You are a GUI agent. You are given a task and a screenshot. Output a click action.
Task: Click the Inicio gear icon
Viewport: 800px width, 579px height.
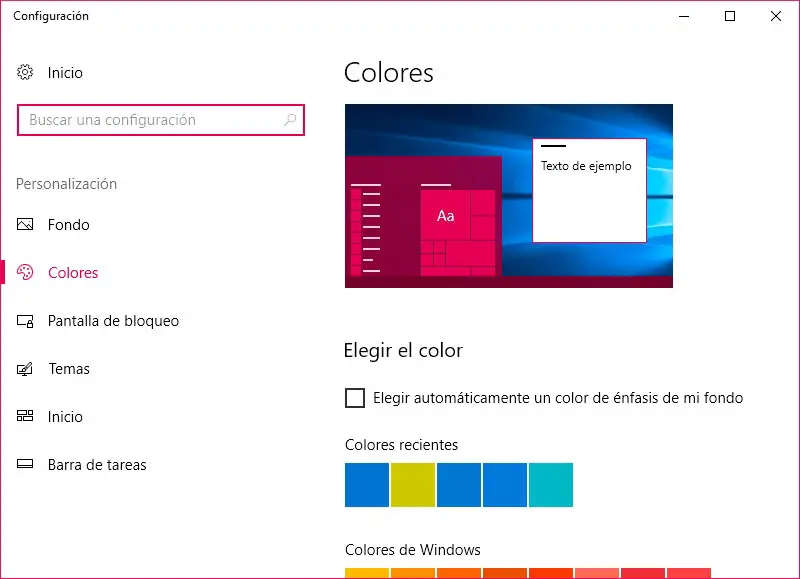coord(26,73)
